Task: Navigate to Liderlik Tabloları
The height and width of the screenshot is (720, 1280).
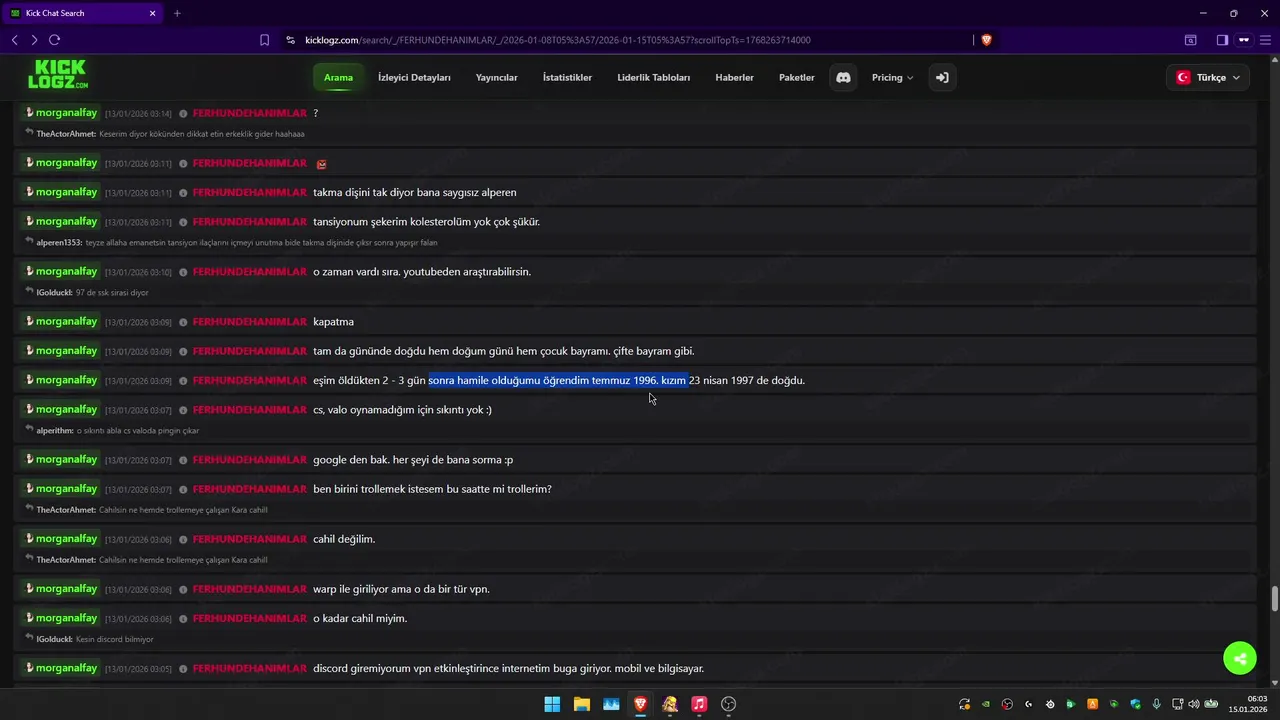Action: (x=654, y=77)
